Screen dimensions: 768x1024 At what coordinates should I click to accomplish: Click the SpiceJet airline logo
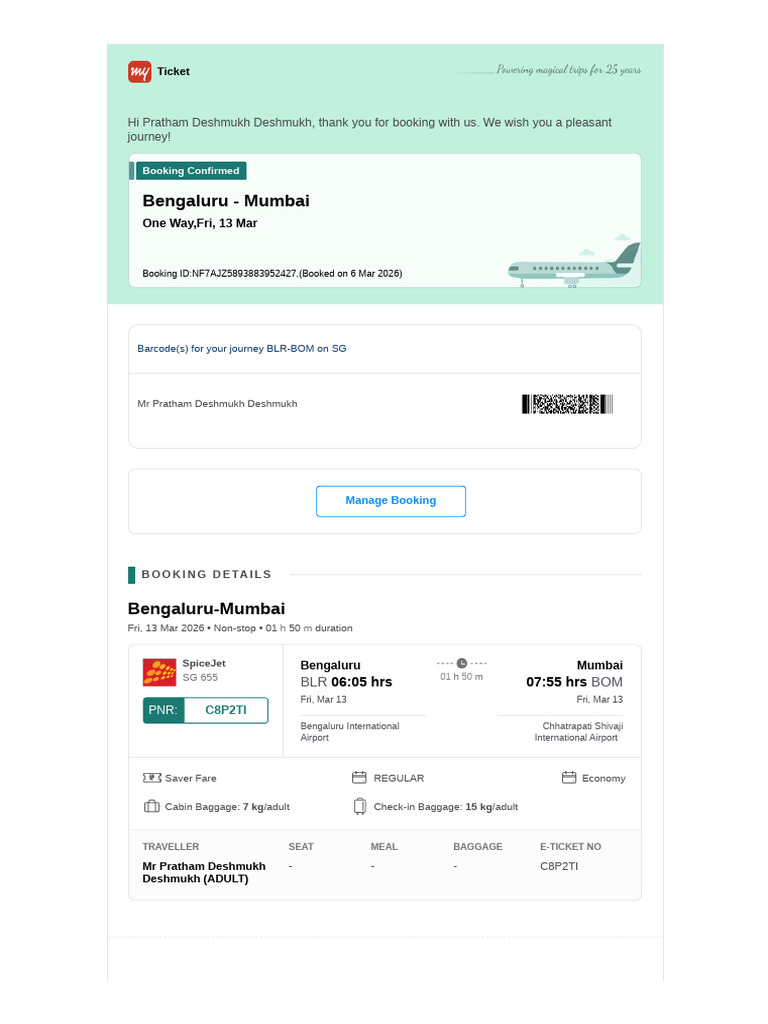coord(159,672)
